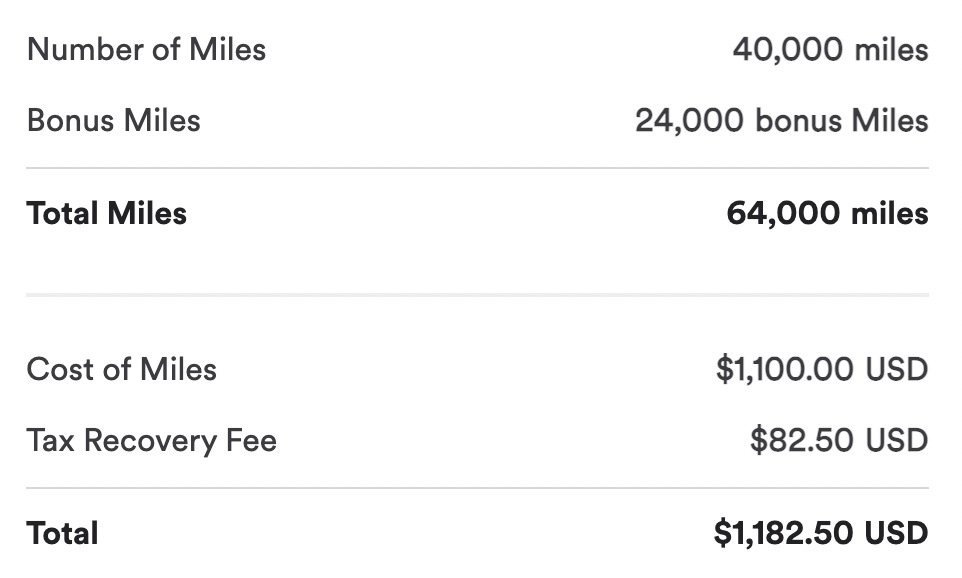The height and width of the screenshot is (578, 962).
Task: Click the $1,100.00 USD amount
Action: [x=821, y=369]
